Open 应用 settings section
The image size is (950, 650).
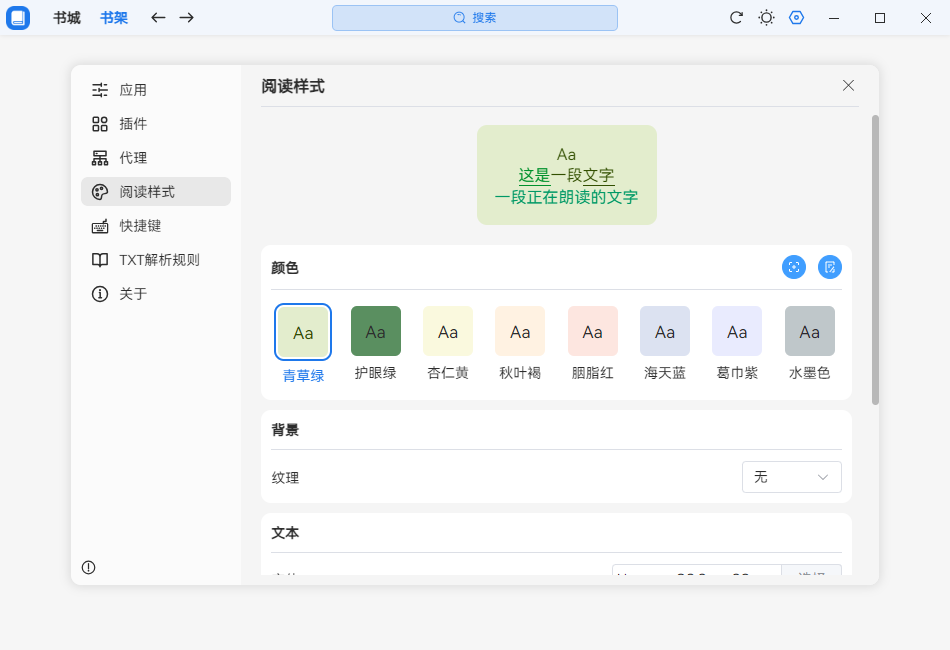coord(156,90)
